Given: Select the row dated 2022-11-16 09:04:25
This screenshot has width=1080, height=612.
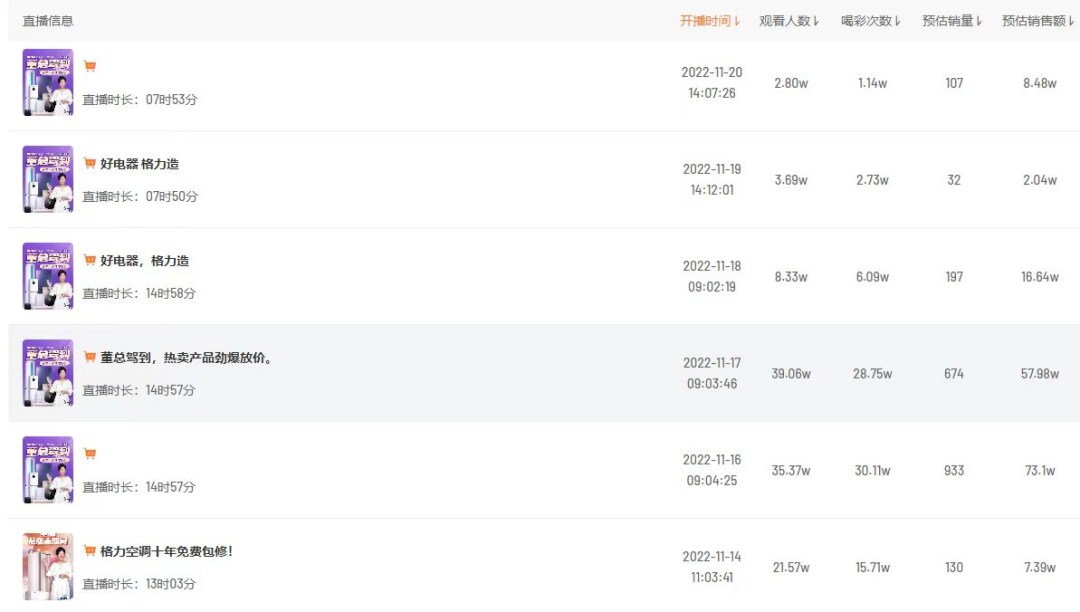Looking at the screenshot, I should 544,470.
